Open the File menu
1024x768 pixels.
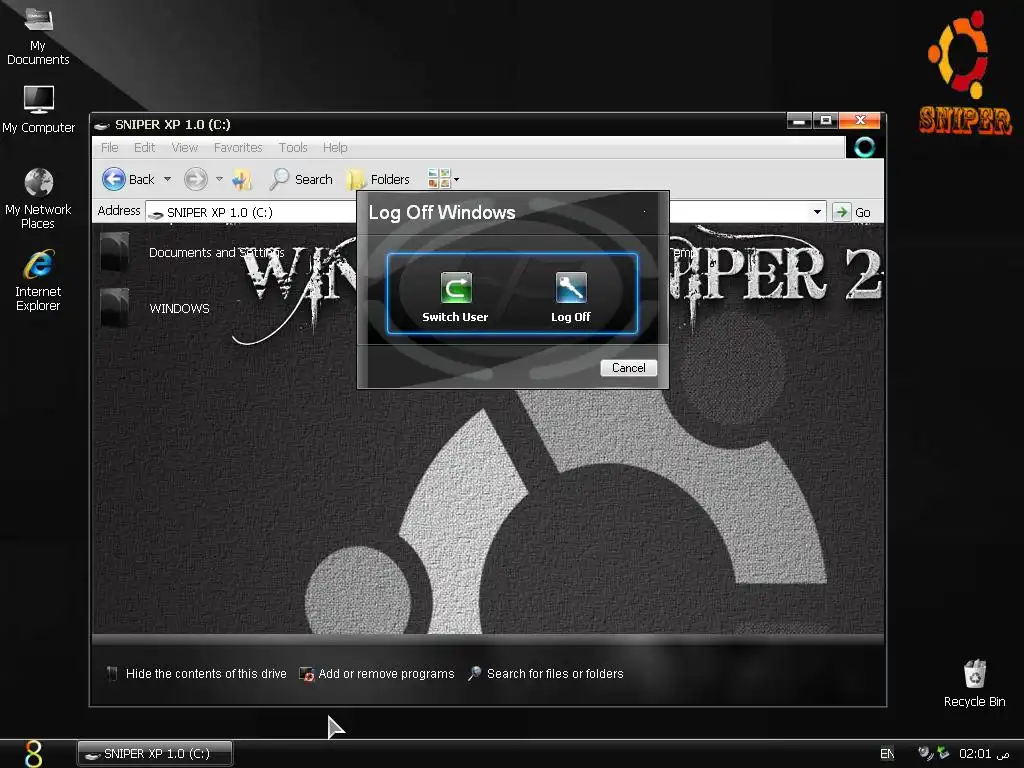coord(110,148)
